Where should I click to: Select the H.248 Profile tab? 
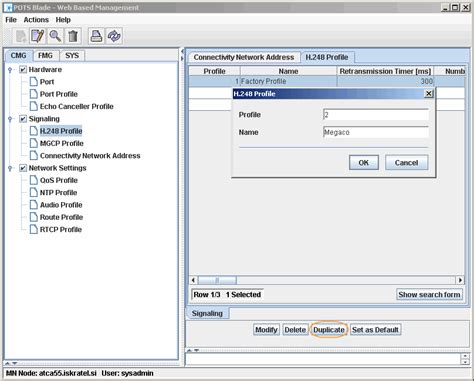pos(327,57)
